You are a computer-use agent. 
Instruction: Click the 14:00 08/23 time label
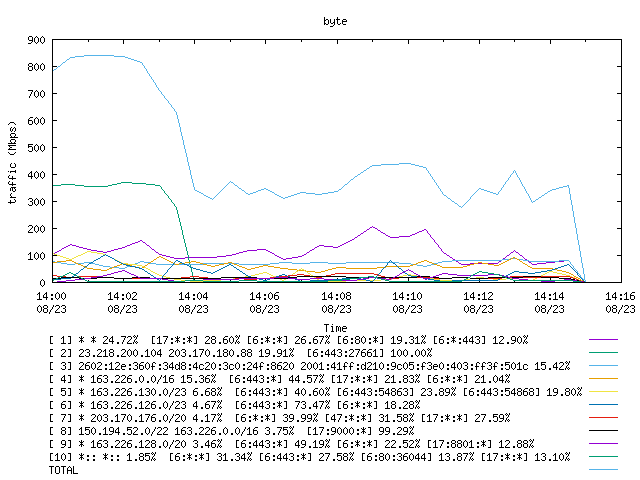point(51,302)
